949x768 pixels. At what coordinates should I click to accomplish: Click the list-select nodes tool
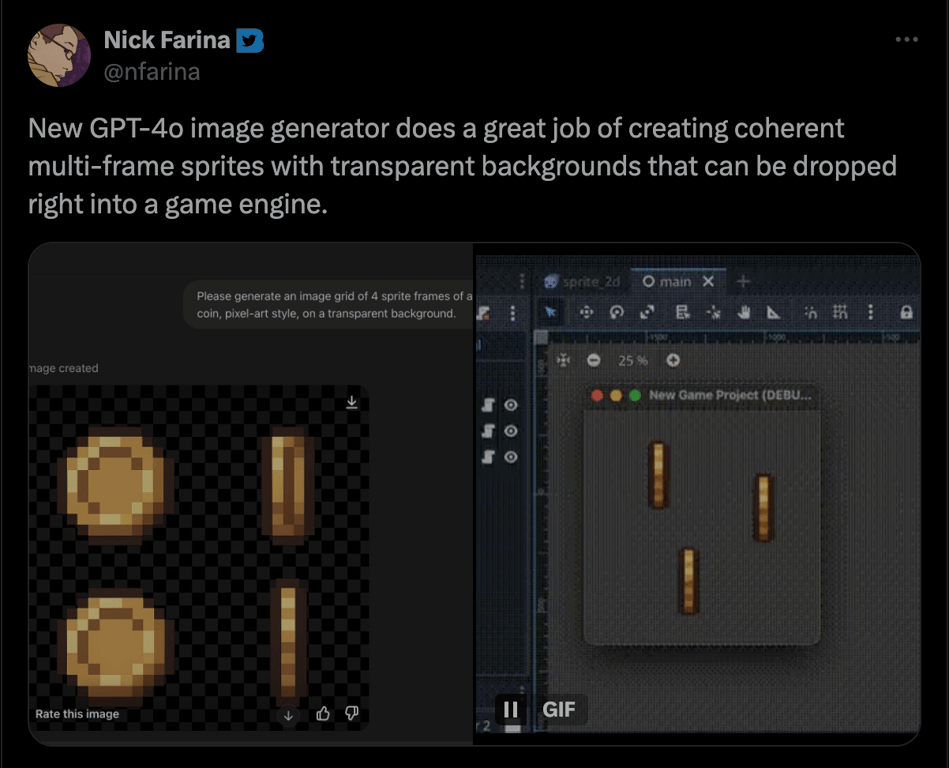[683, 312]
